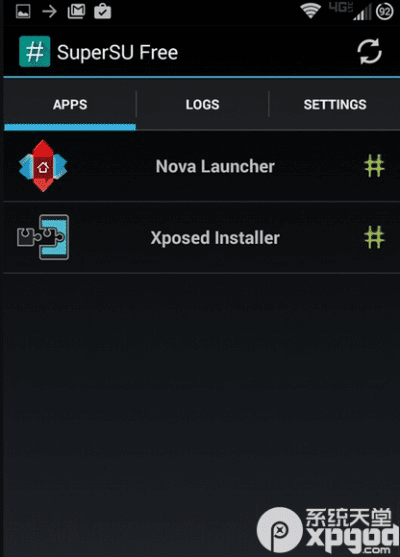The width and height of the screenshot is (400, 557).
Task: Tap the picture notification icon
Action: 23,11
